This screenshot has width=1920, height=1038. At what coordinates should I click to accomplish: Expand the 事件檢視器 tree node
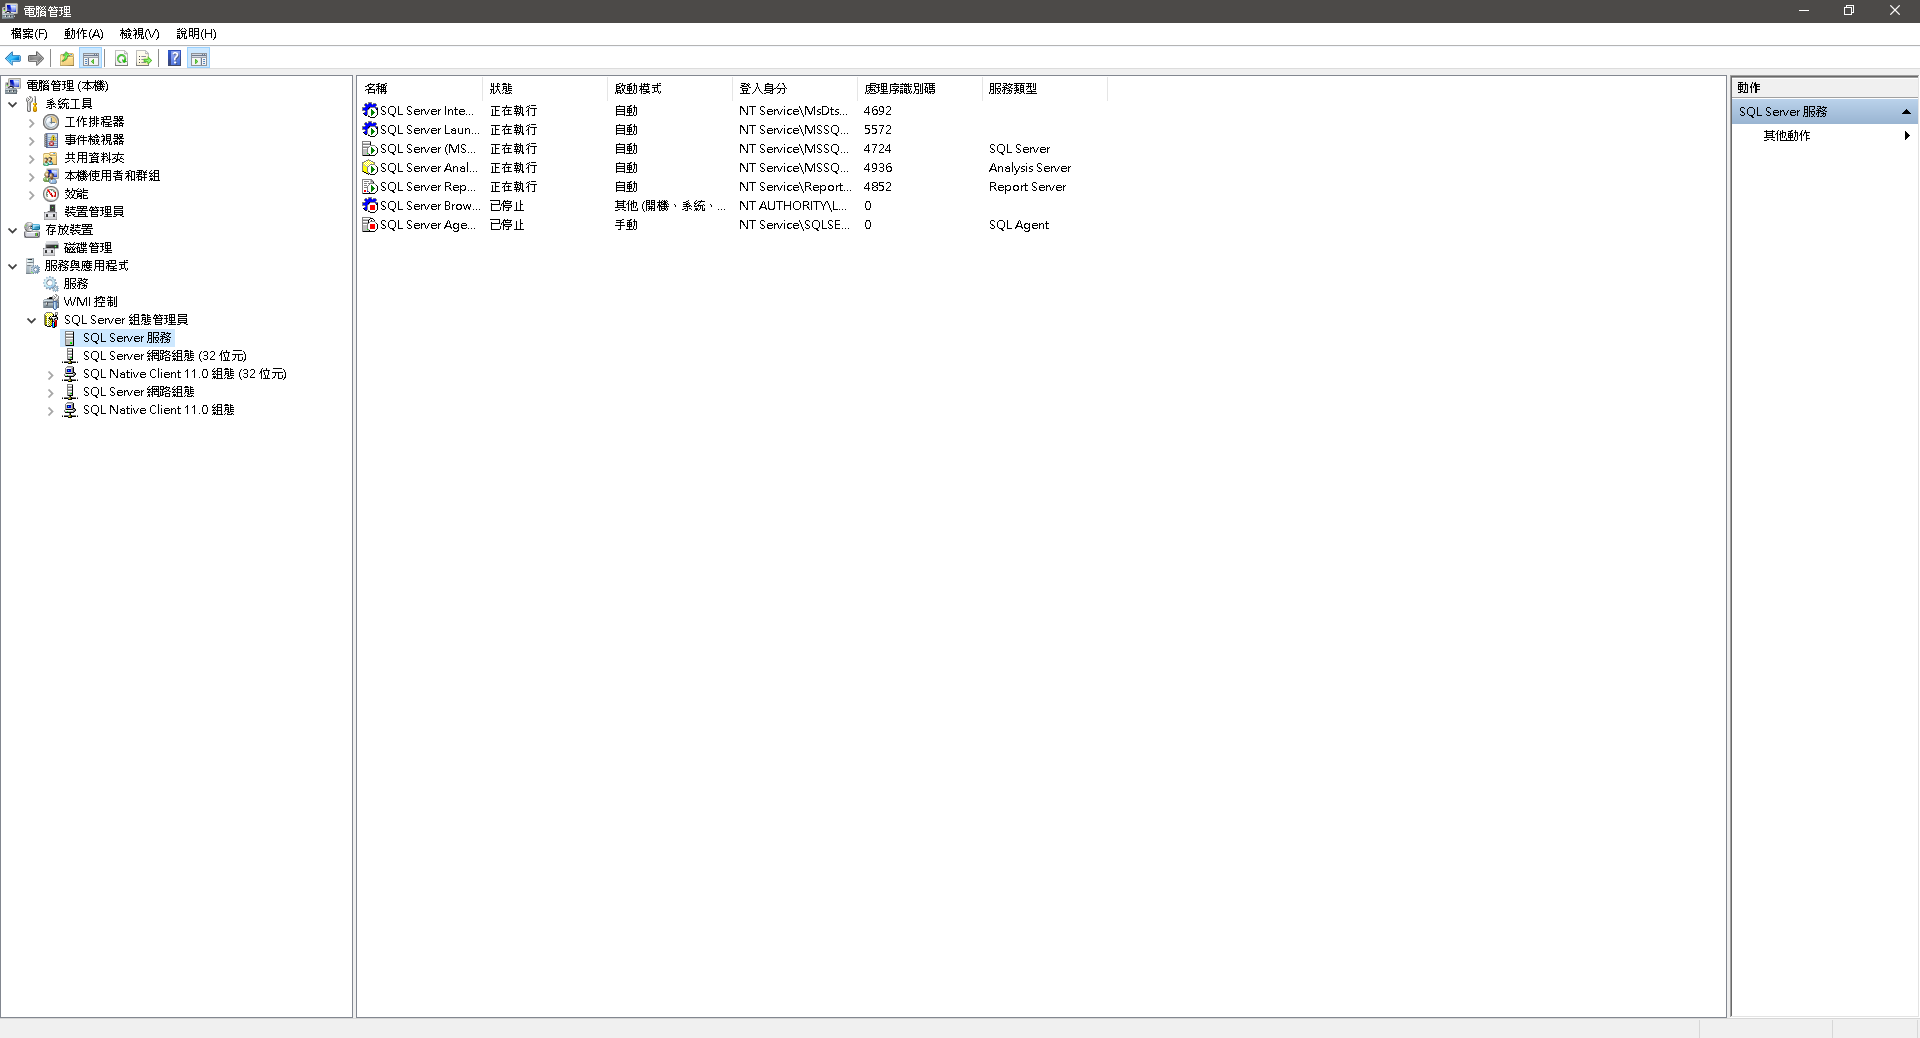coord(32,141)
